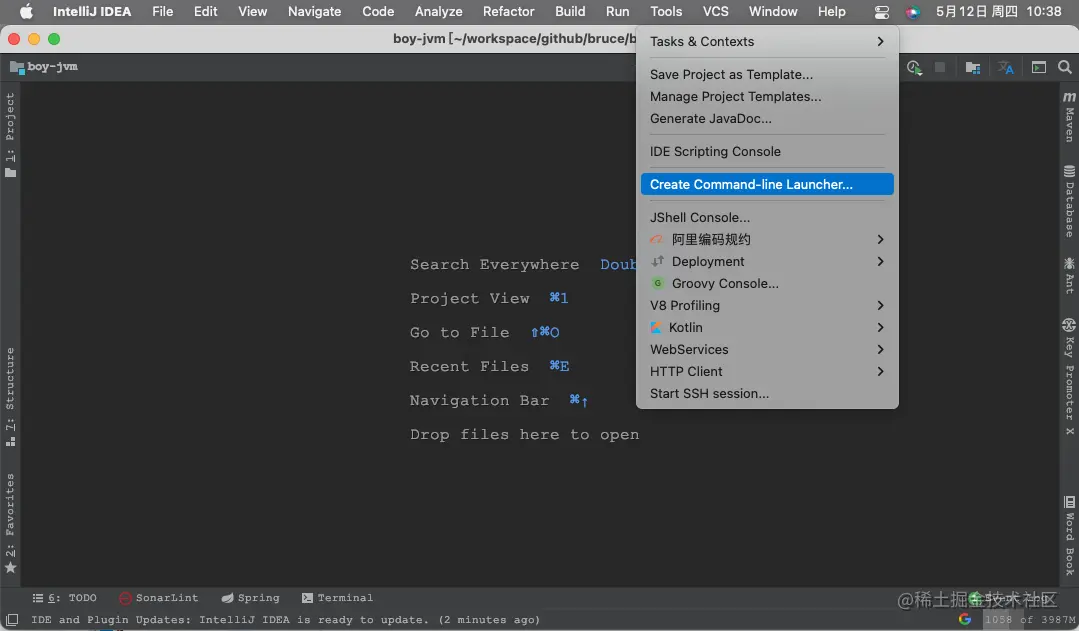Open the Project tool window stripe

pyautogui.click(x=10, y=134)
